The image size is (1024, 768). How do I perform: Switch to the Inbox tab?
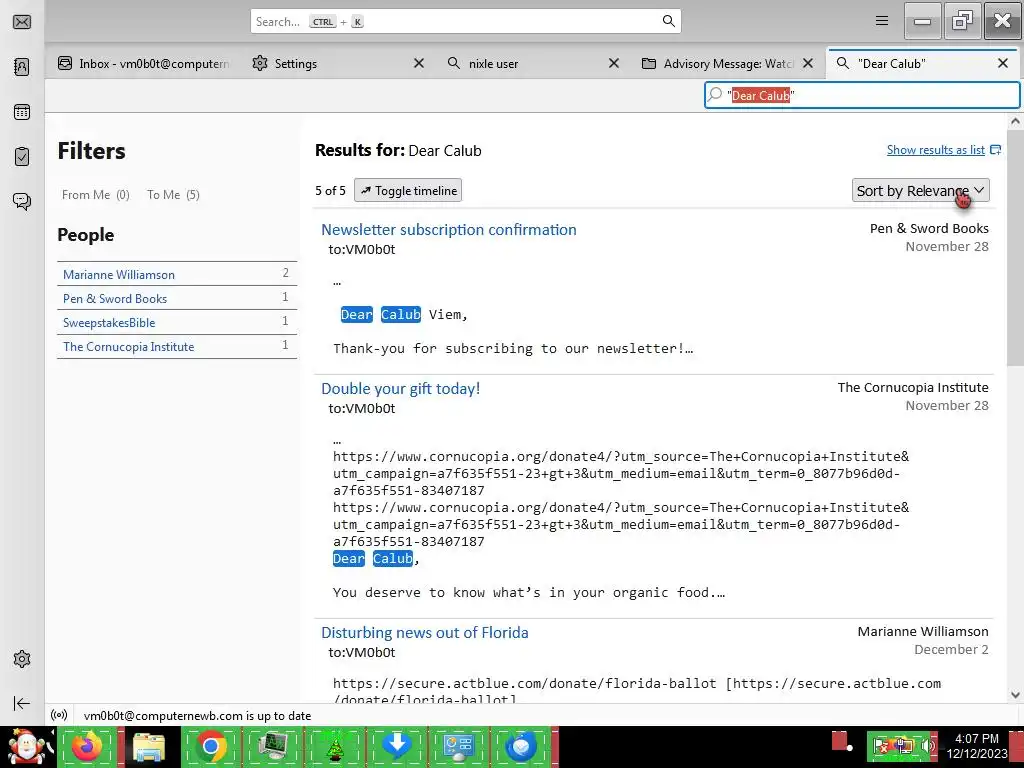pos(144,63)
